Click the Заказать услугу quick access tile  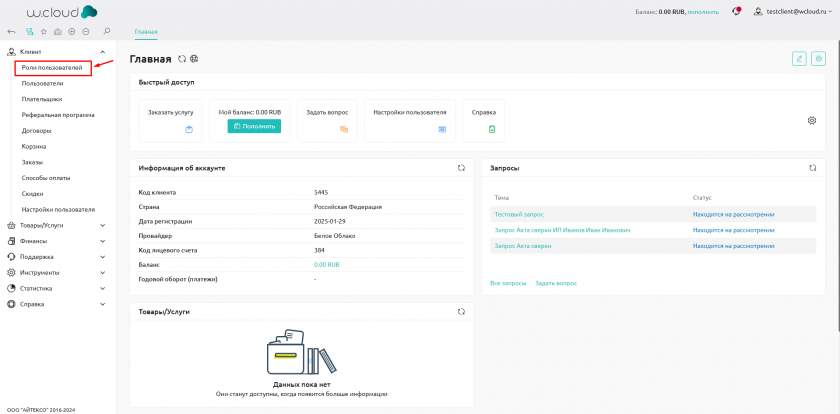[170, 119]
